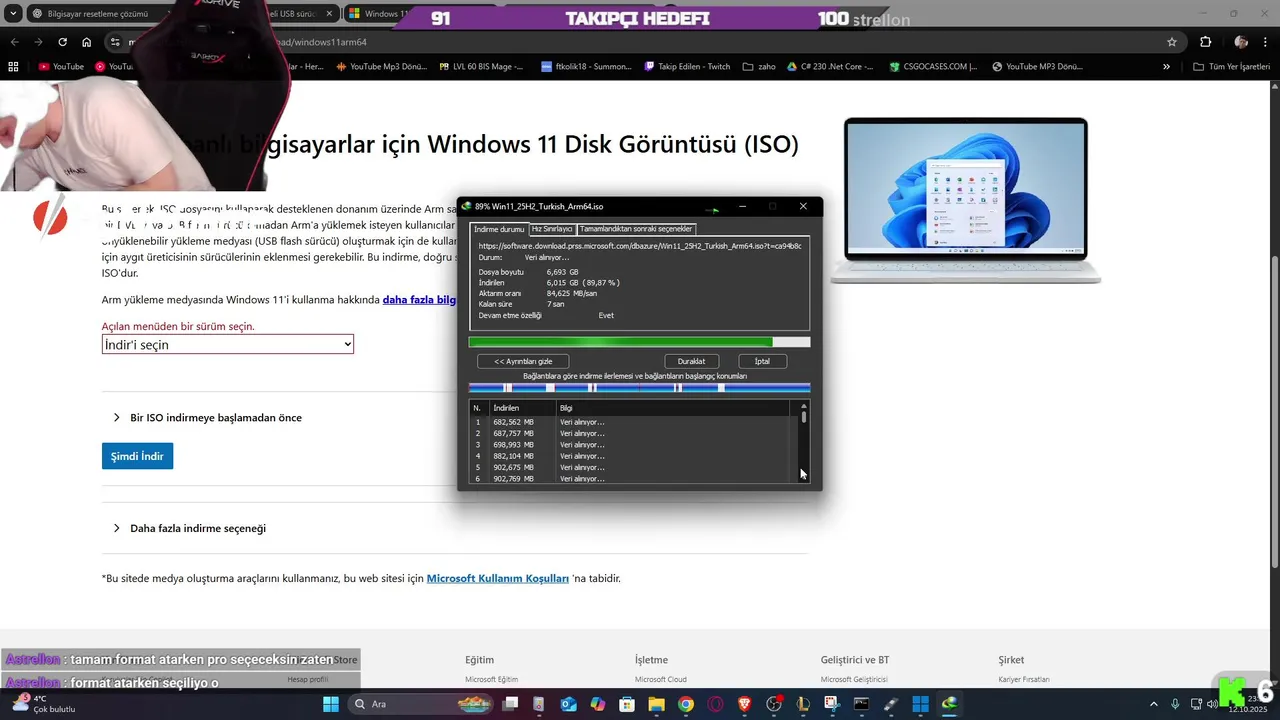Open Snipping Tool from the taskbar

point(832,704)
